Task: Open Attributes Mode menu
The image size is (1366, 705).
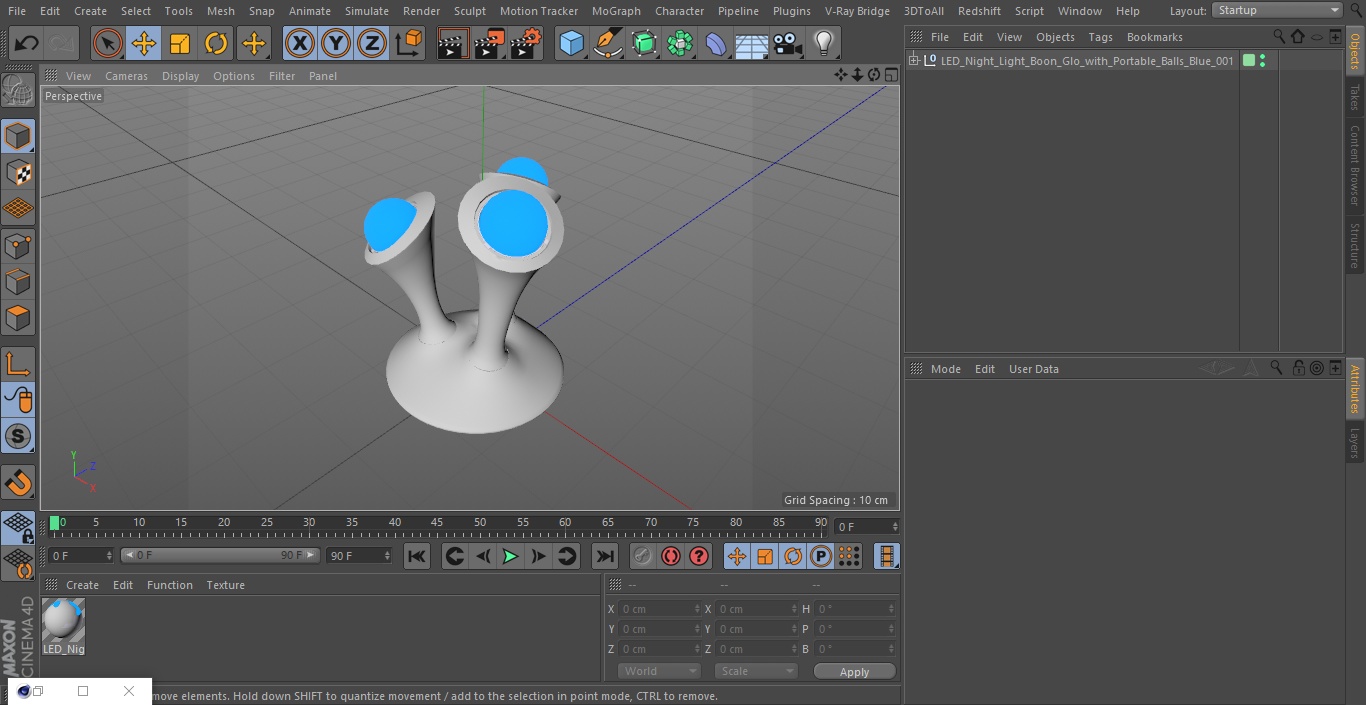Action: [x=945, y=369]
